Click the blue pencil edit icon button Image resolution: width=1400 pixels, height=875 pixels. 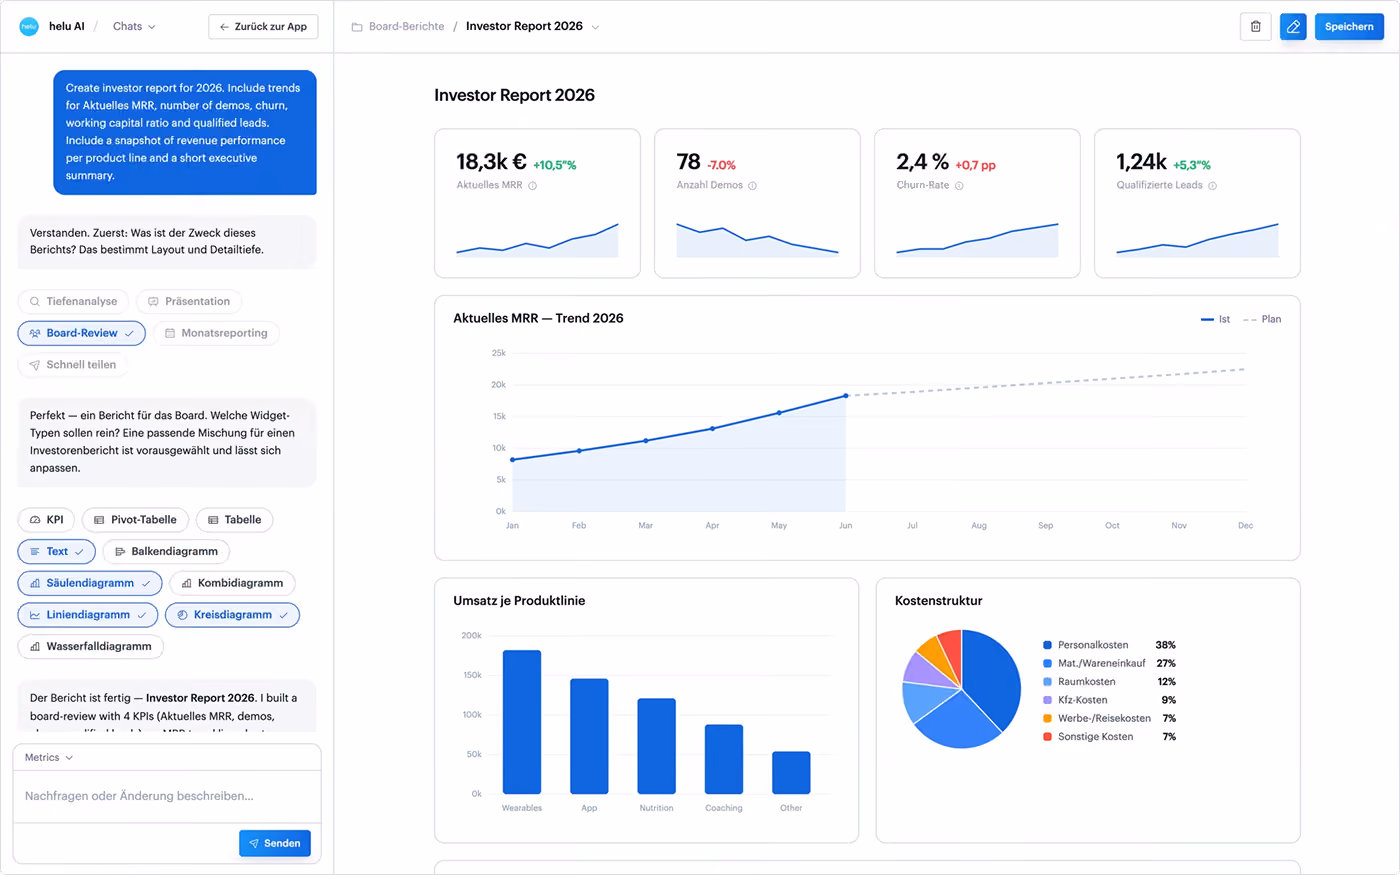tap(1293, 27)
